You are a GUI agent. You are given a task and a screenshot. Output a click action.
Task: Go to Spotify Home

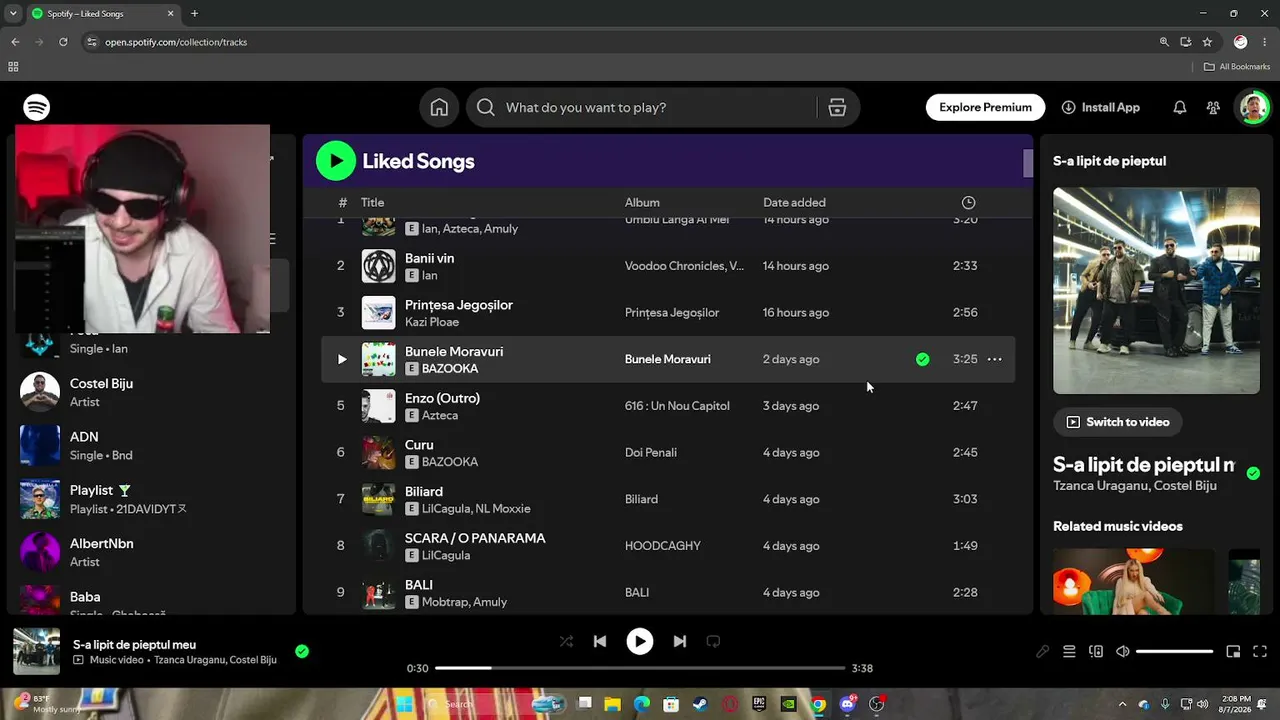(x=439, y=107)
